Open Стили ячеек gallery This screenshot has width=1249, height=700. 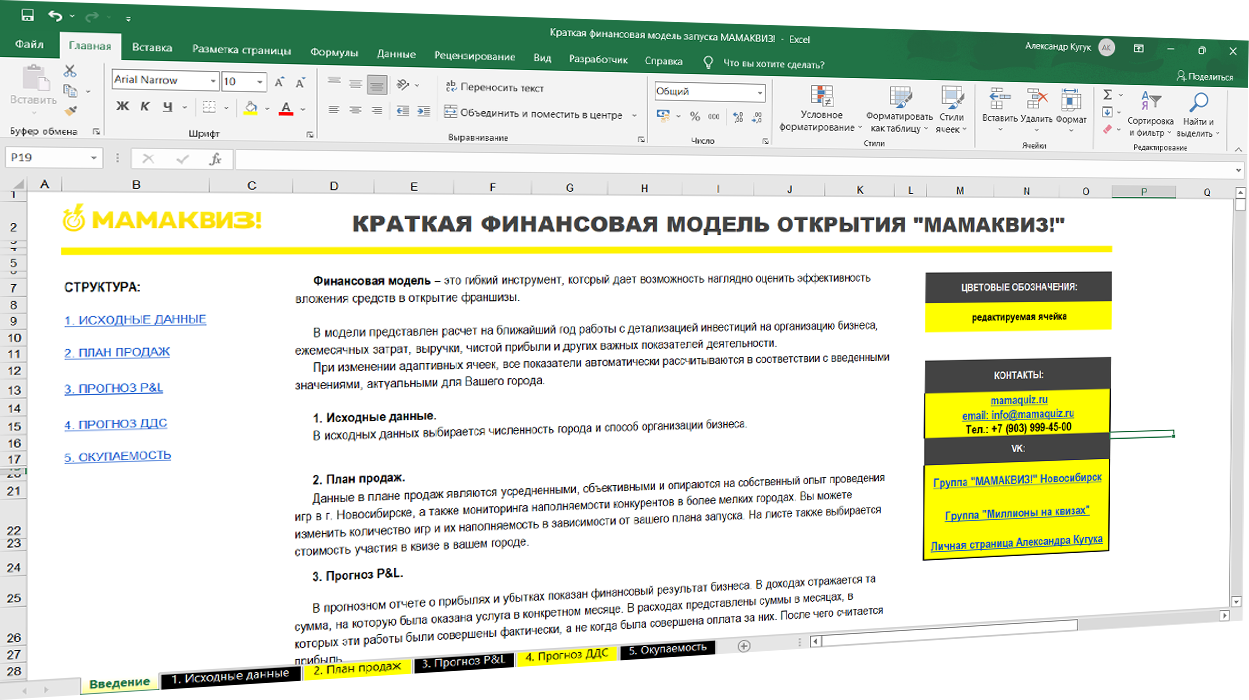point(951,109)
